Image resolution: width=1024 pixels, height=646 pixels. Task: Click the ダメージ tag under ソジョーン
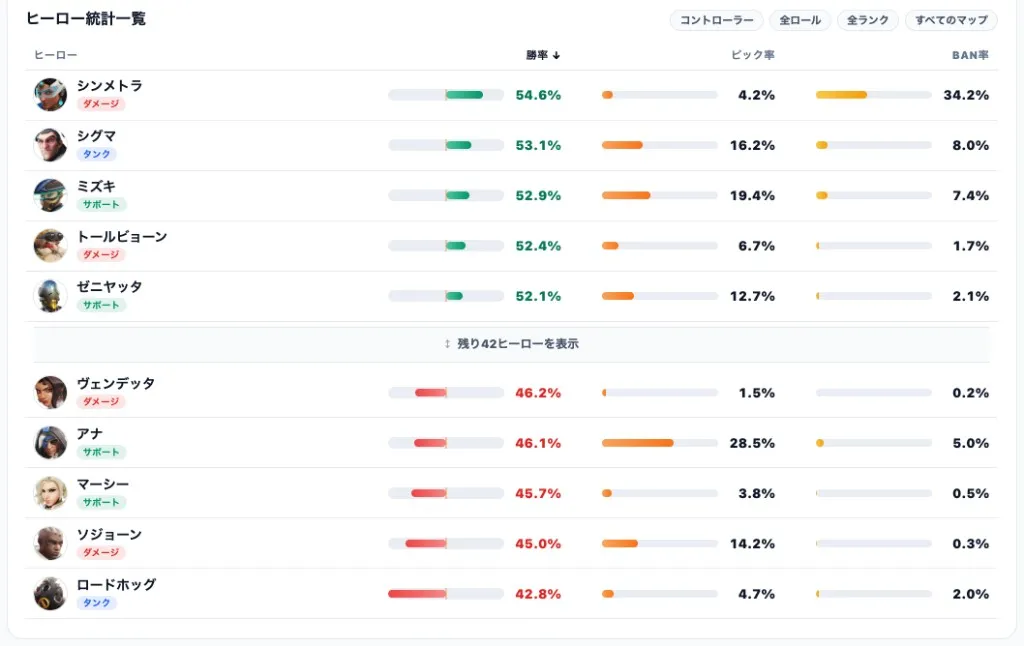click(x=101, y=553)
